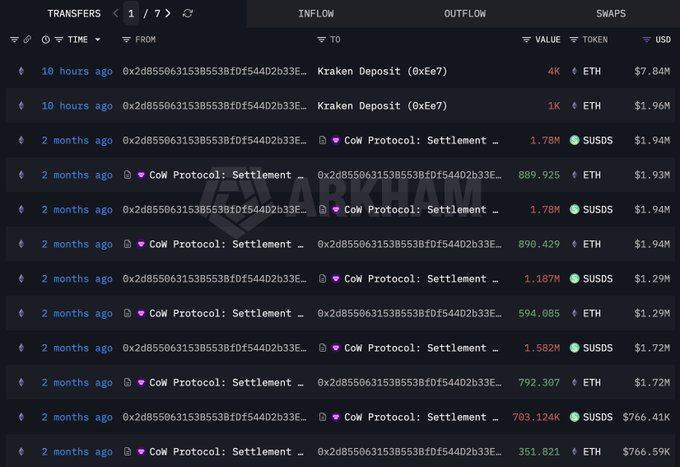Select the value 890.429
This screenshot has width=680, height=467.
pyautogui.click(x=539, y=244)
